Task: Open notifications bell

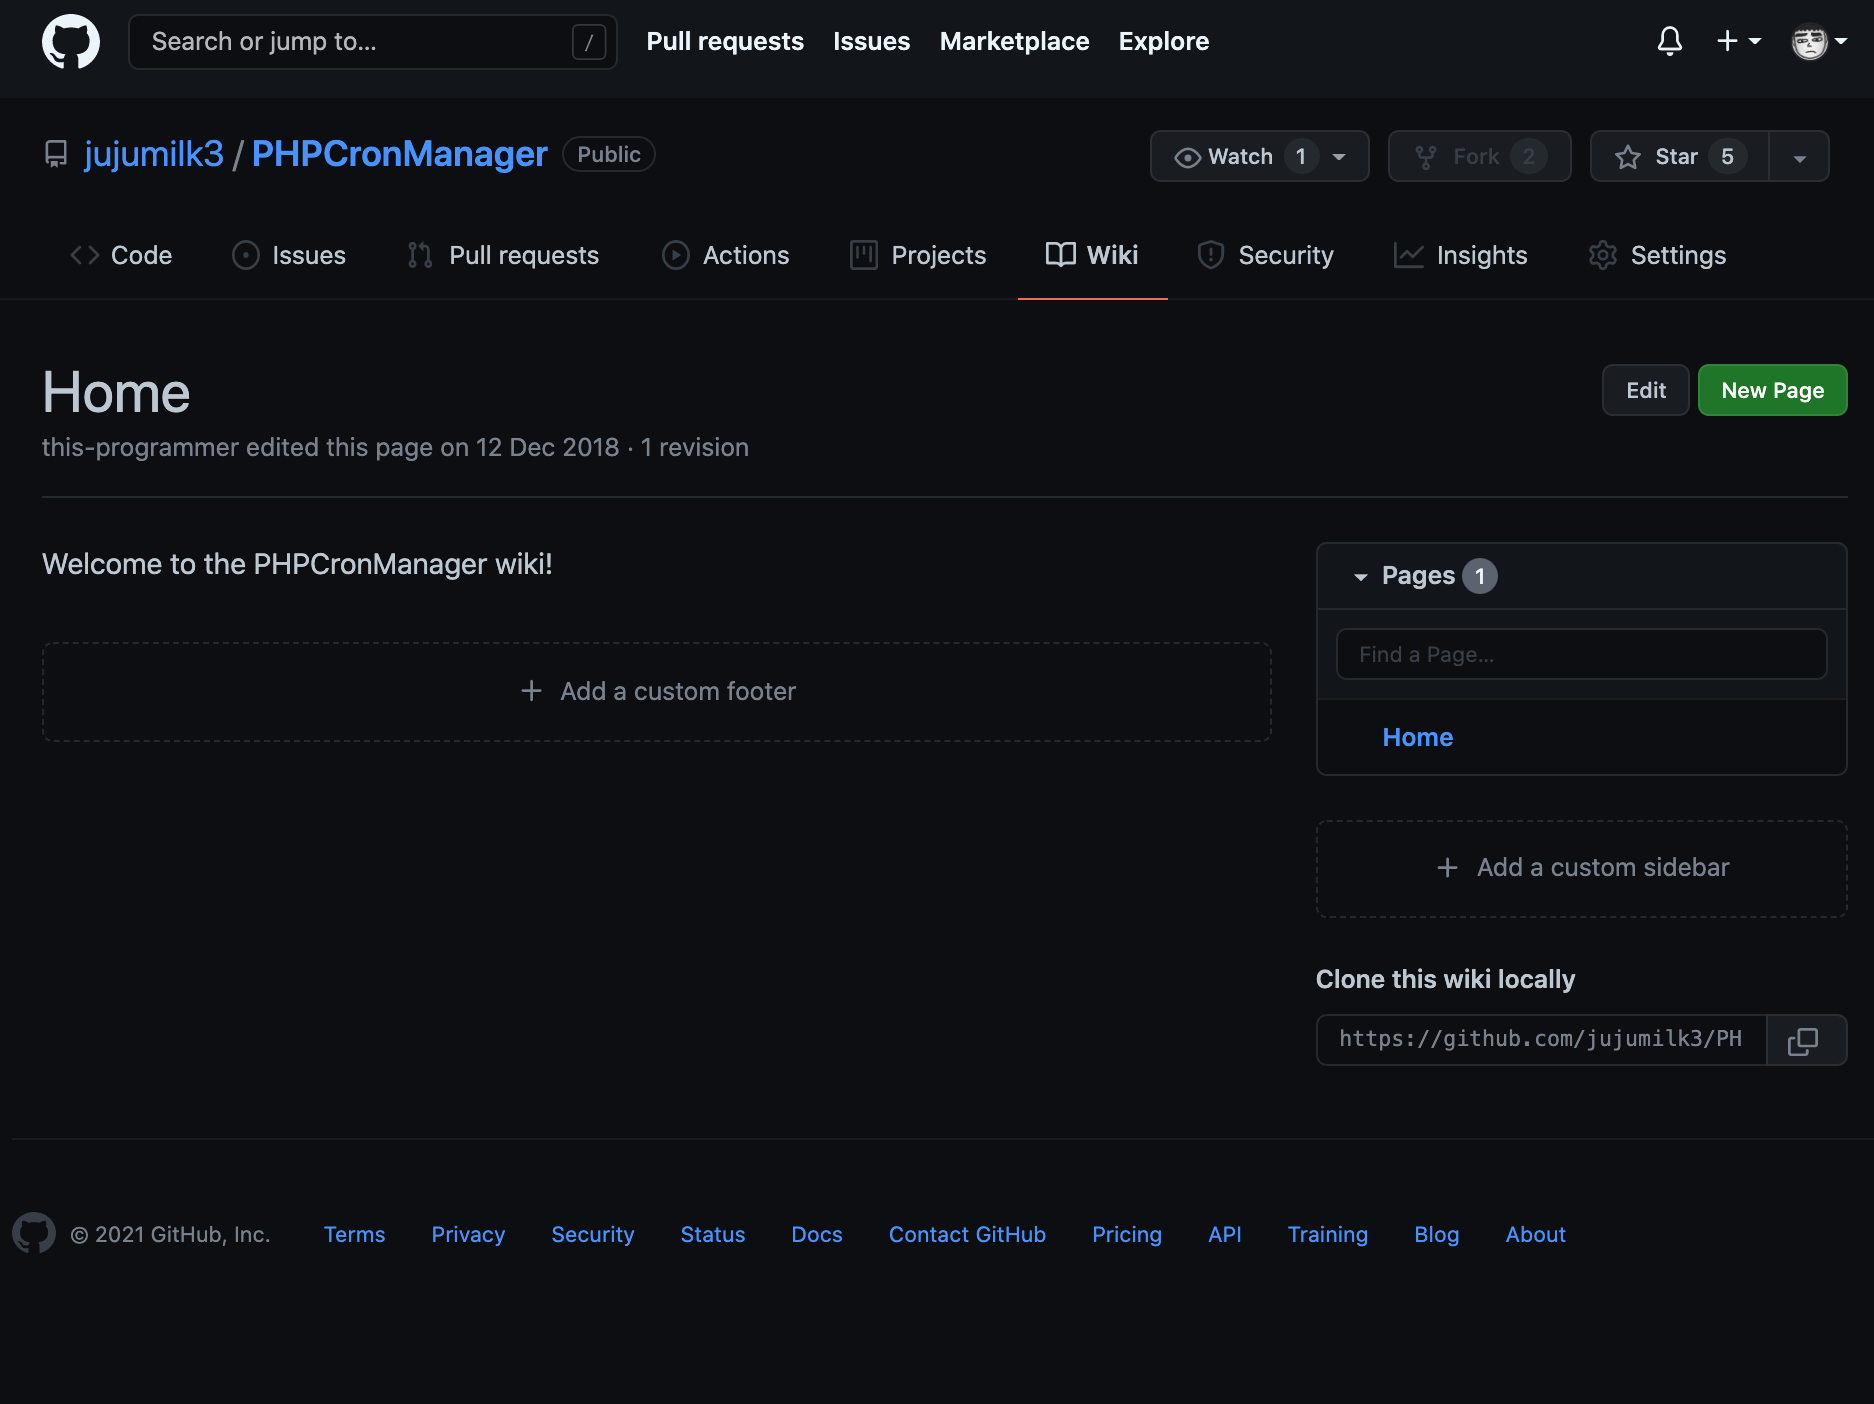Action: point(1670,41)
